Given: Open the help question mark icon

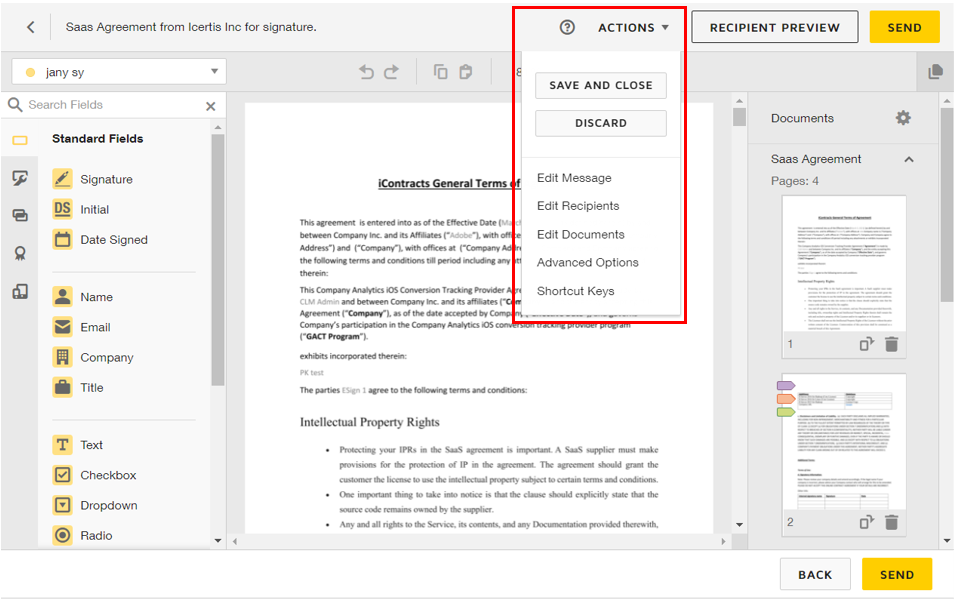Looking at the screenshot, I should click(567, 27).
